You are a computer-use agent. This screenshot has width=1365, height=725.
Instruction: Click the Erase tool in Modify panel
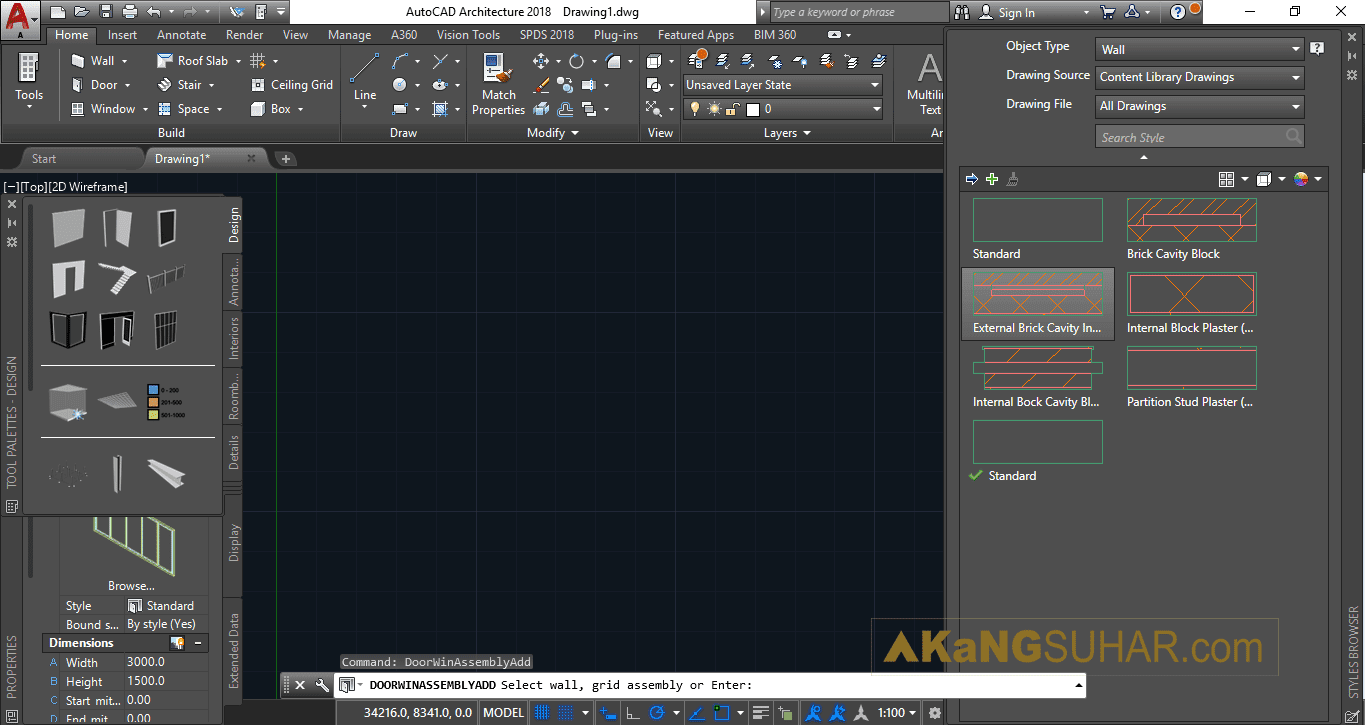pyautogui.click(x=541, y=85)
